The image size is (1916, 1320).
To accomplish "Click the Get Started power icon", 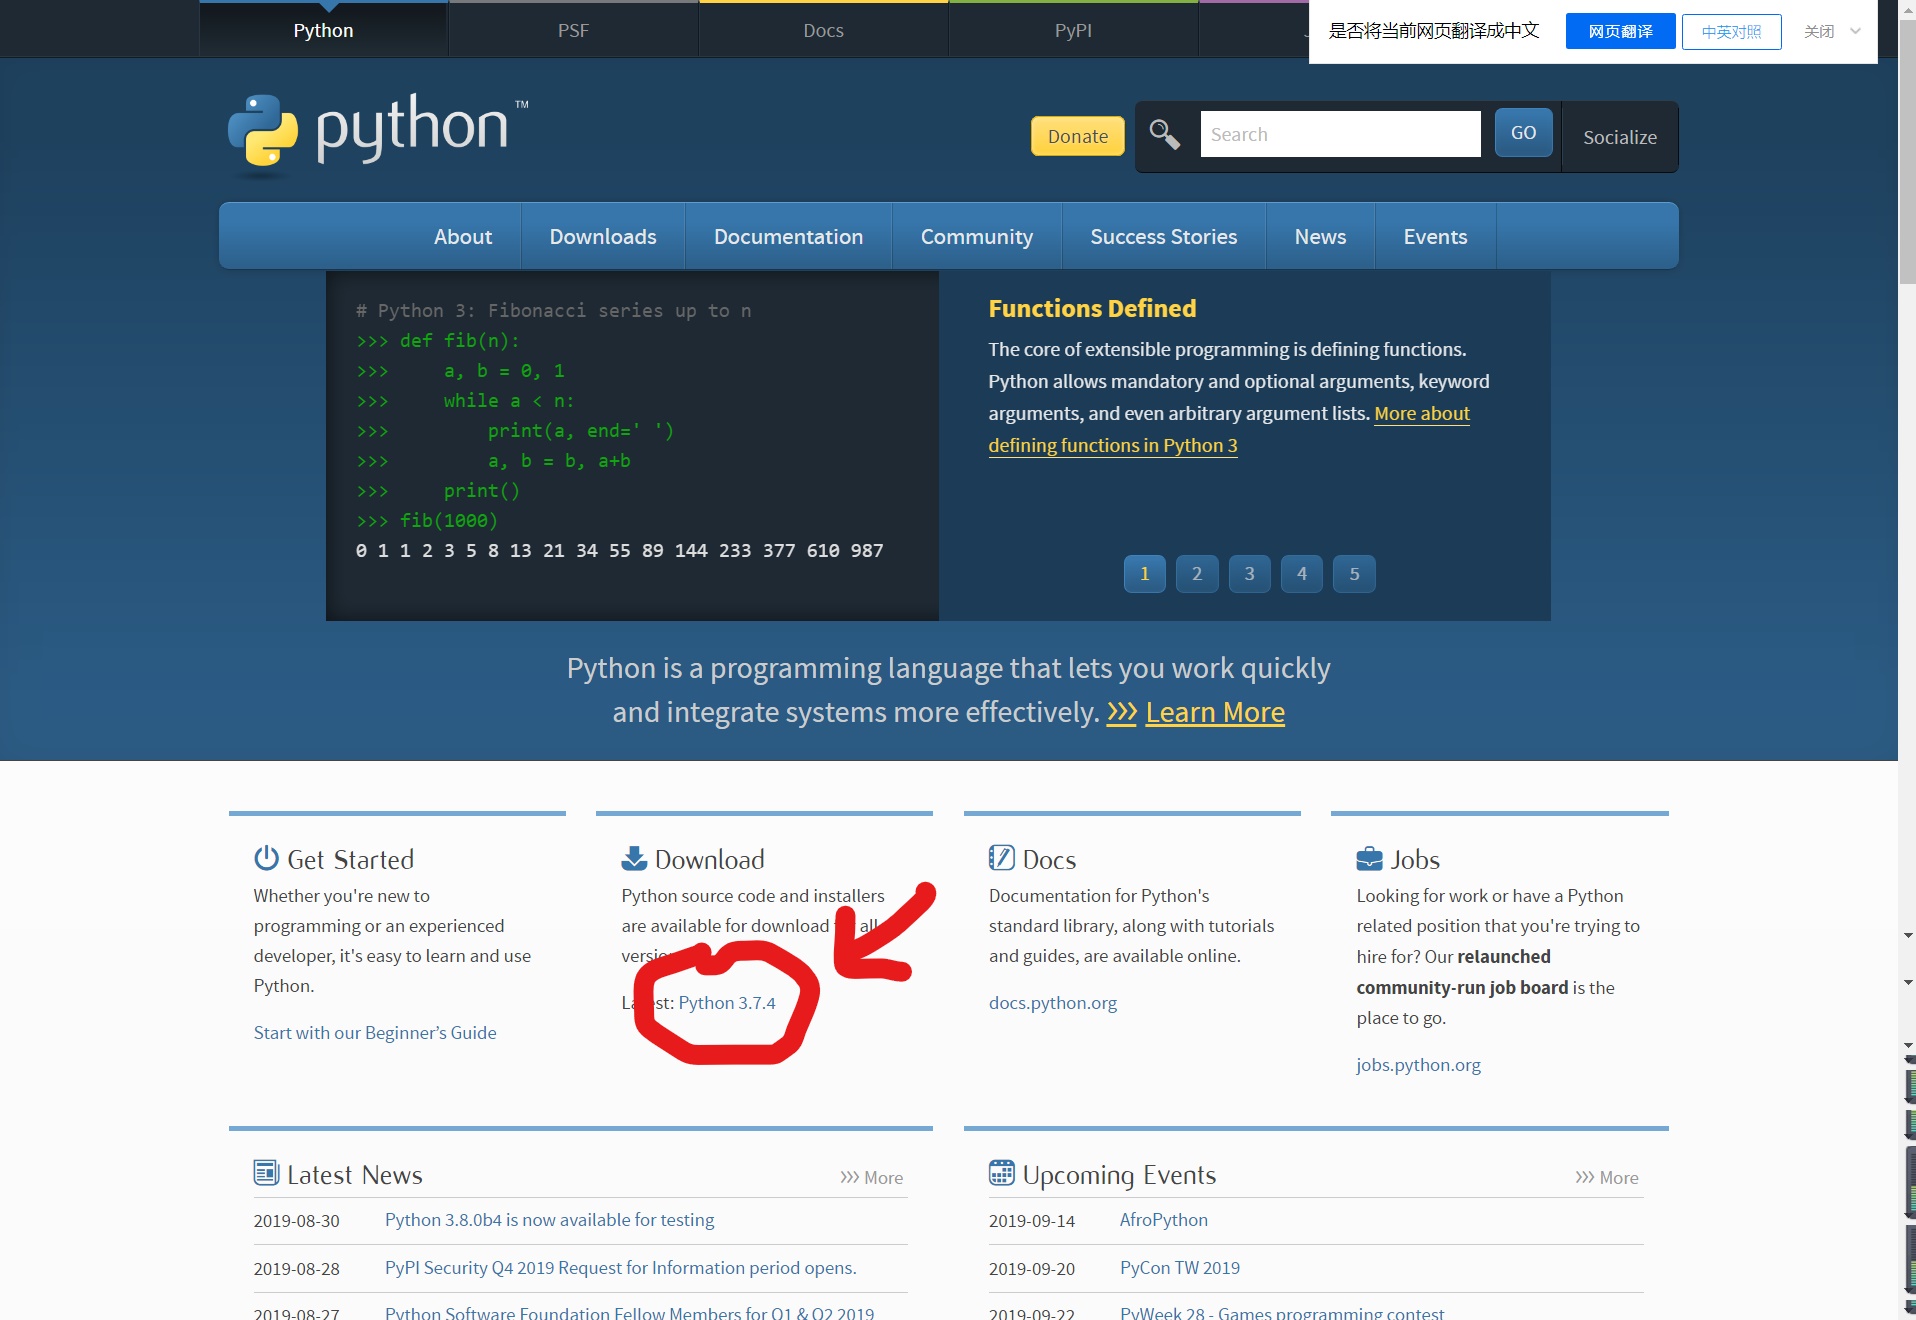I will tap(266, 858).
